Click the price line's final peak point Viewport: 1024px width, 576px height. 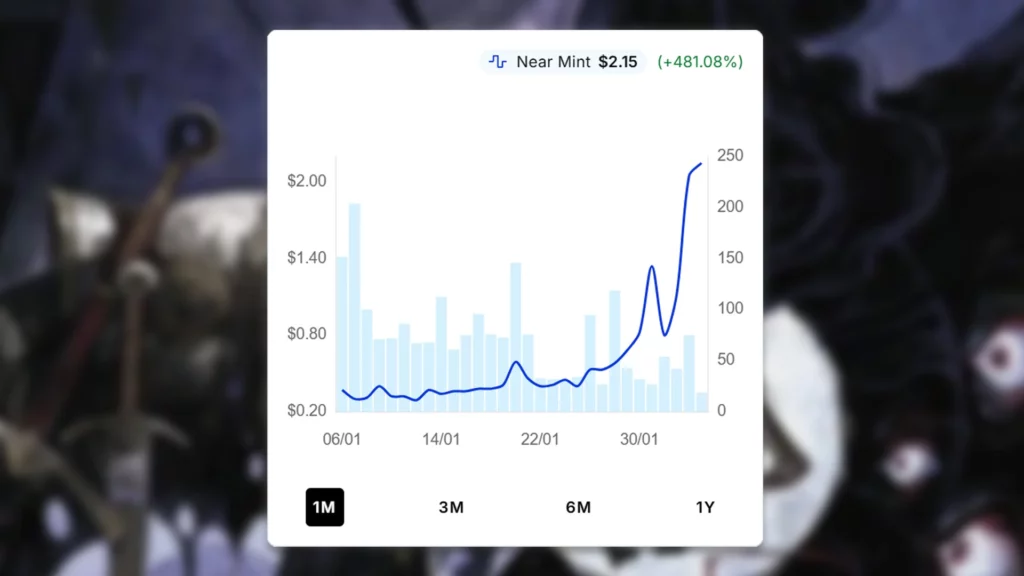(701, 163)
